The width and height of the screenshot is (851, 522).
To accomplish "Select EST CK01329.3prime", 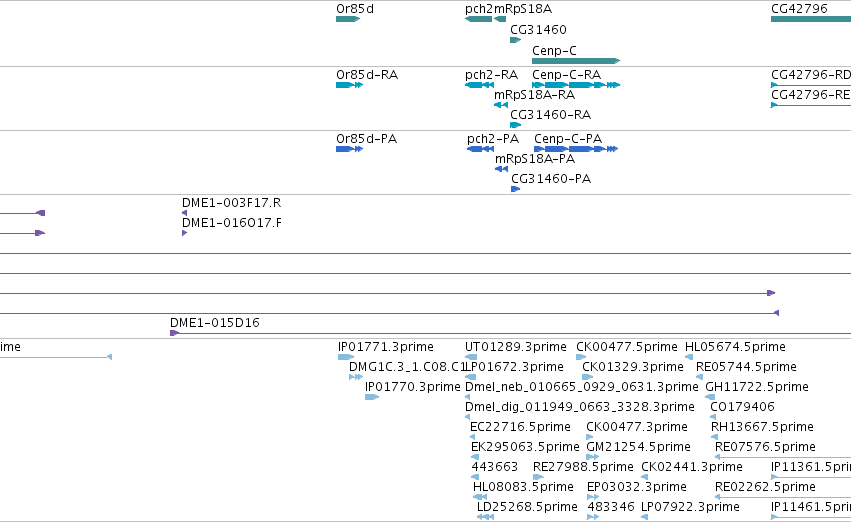I will click(587, 377).
